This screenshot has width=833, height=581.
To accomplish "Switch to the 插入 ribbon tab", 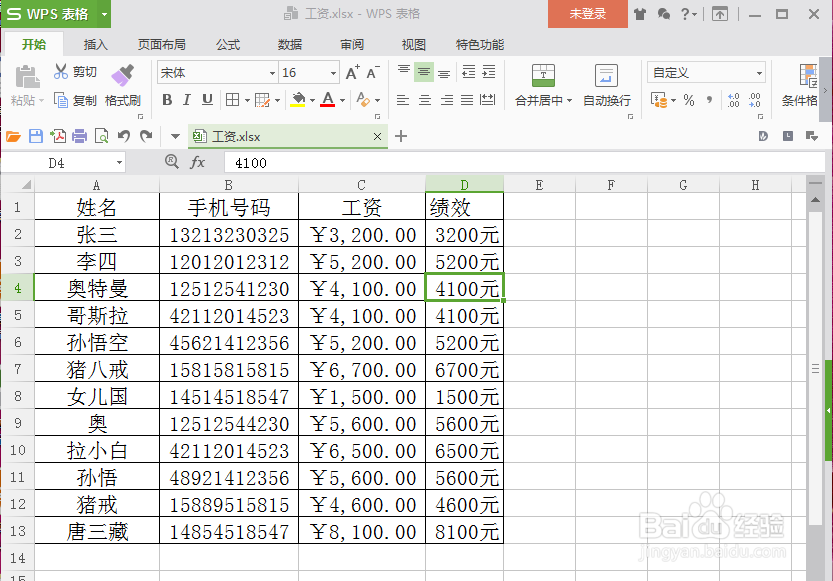I will pos(95,44).
